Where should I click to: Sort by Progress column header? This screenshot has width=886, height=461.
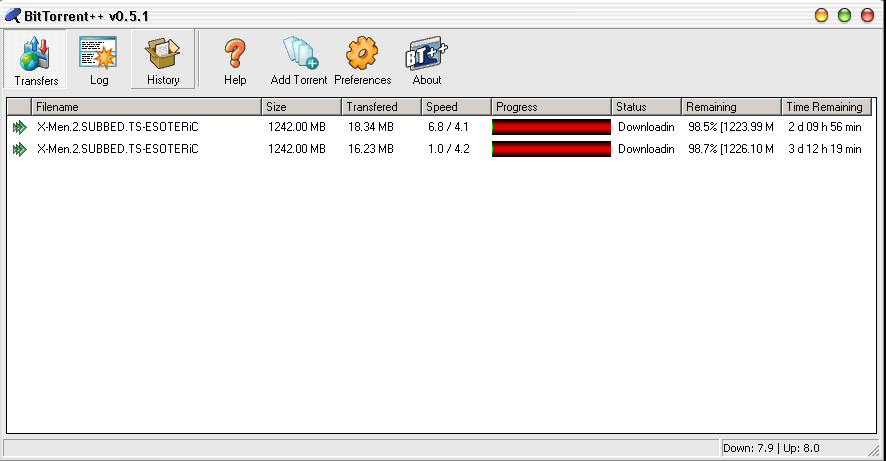pos(552,107)
